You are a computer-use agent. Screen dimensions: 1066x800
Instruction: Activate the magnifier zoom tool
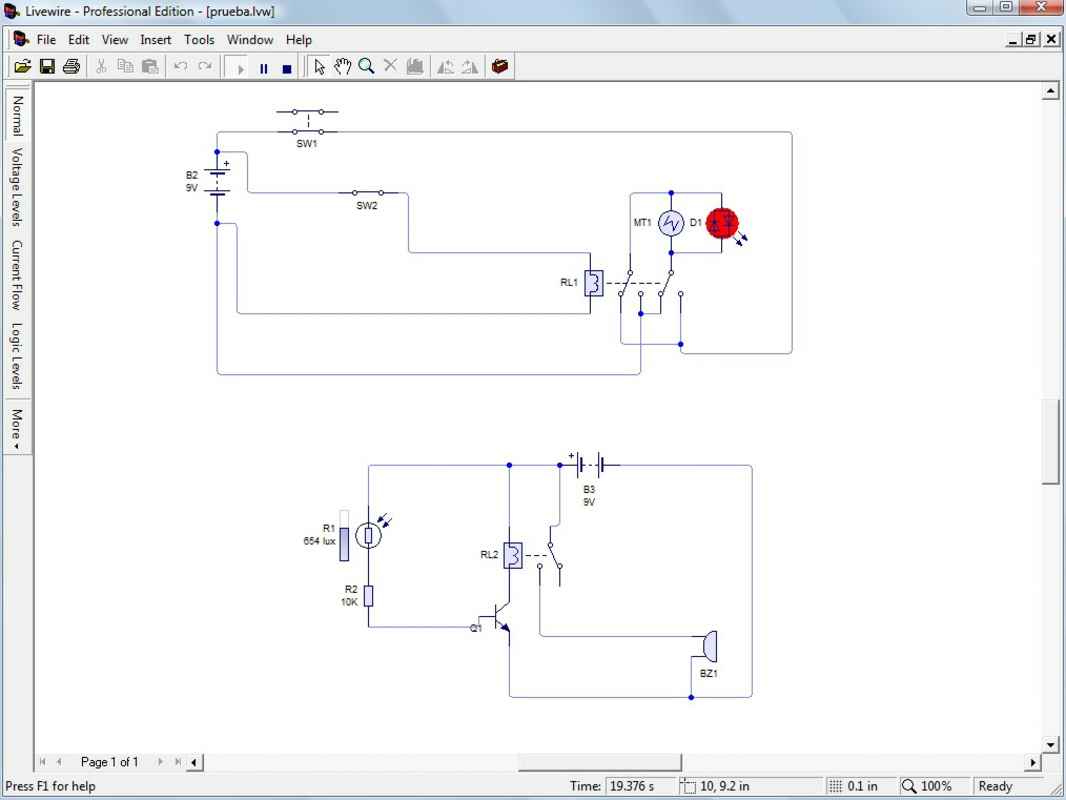point(366,67)
